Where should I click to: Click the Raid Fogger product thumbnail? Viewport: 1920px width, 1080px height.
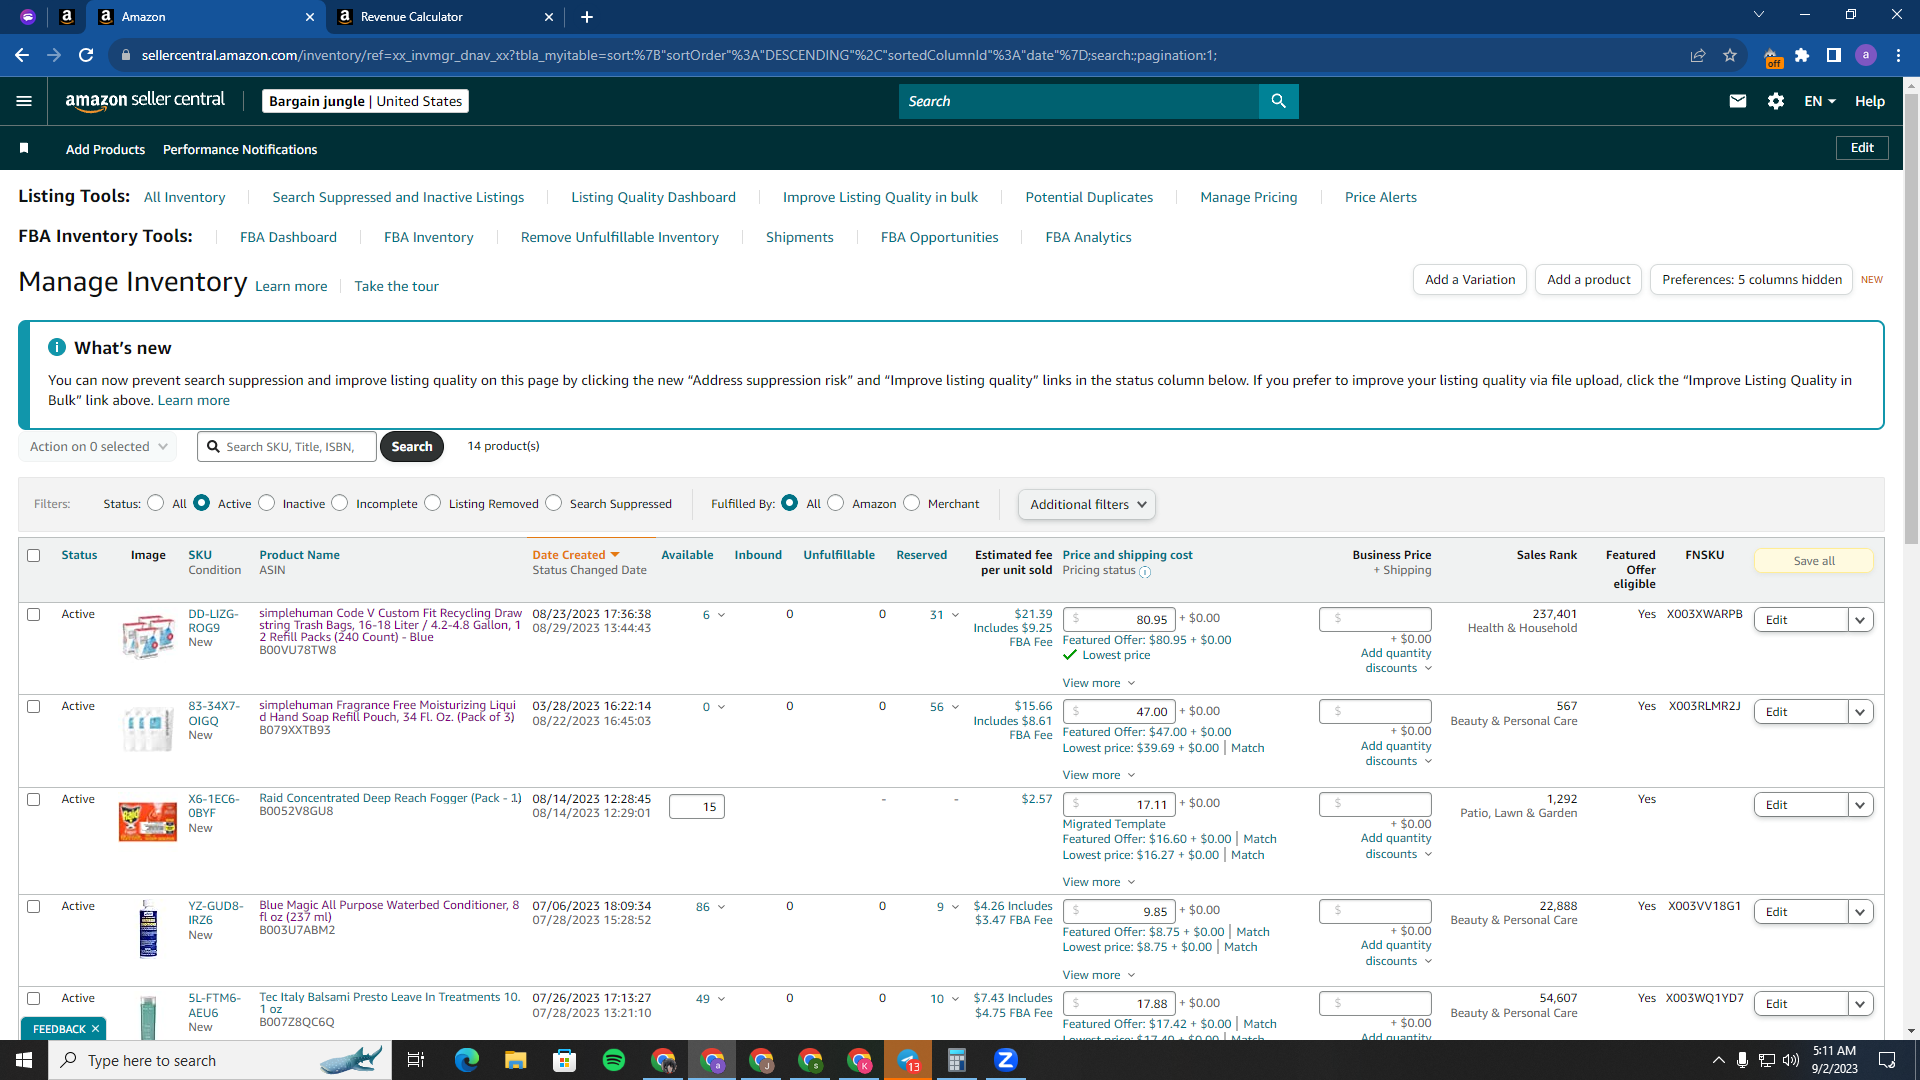point(148,821)
